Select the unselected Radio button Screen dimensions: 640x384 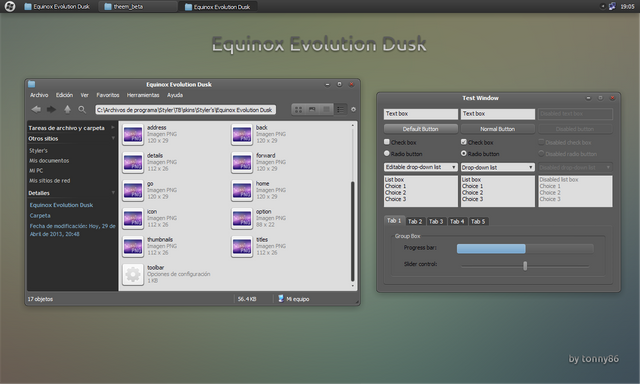point(387,153)
